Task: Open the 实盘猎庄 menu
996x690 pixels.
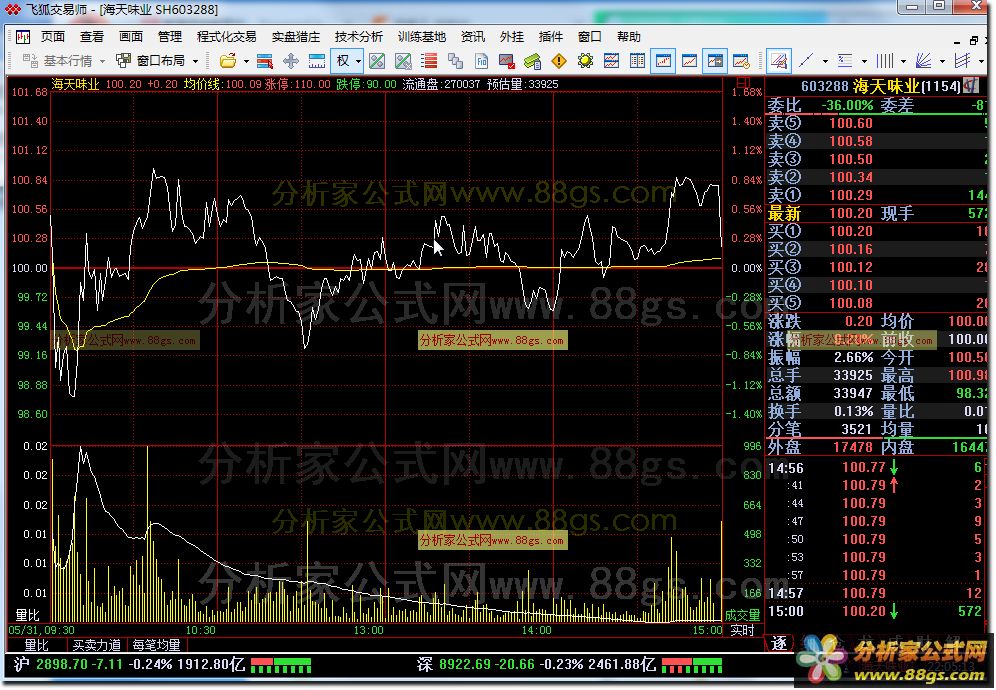Action: [296, 37]
